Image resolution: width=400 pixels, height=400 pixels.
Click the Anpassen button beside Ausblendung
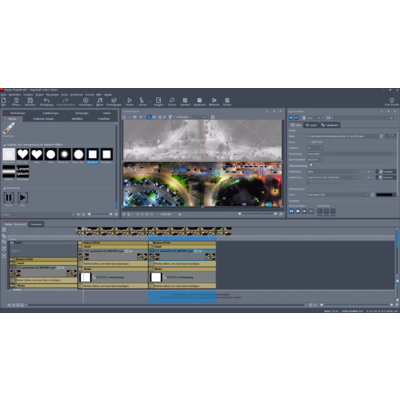point(386,178)
